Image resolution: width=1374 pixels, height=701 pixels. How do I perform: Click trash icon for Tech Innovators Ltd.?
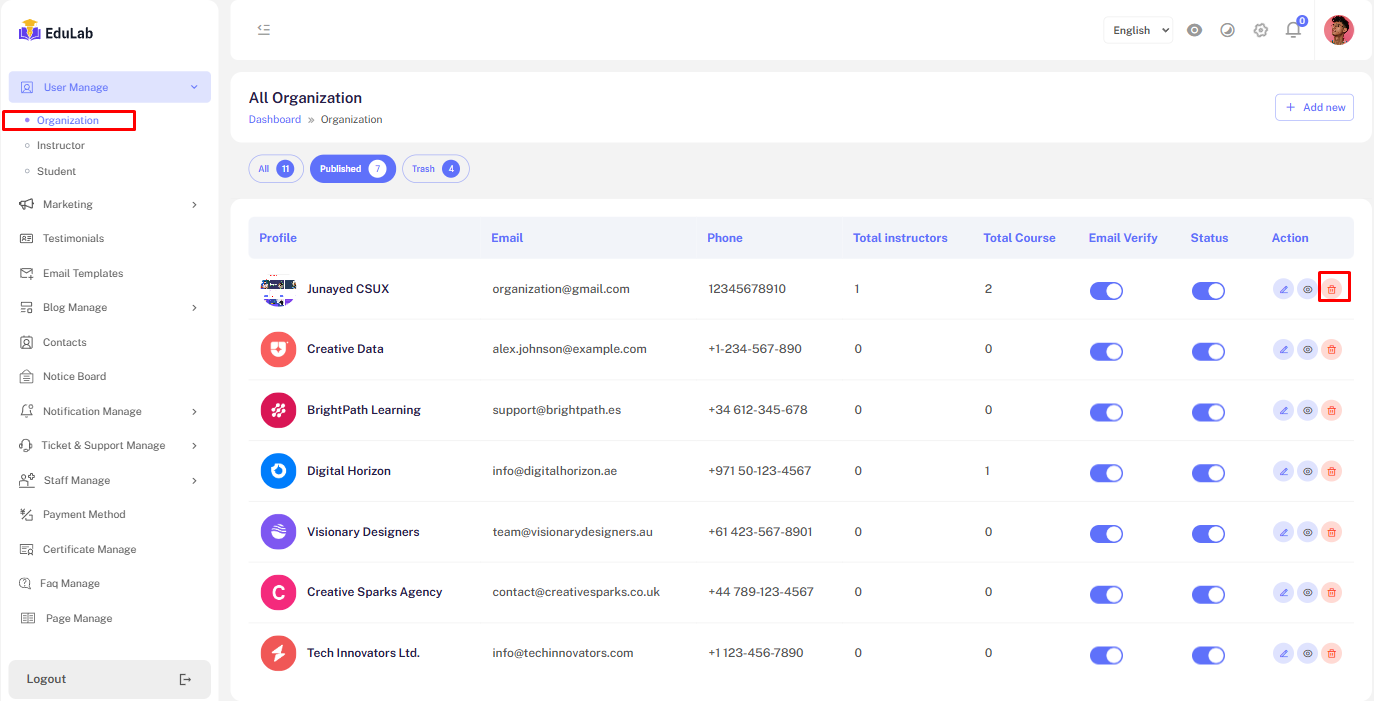[1331, 653]
